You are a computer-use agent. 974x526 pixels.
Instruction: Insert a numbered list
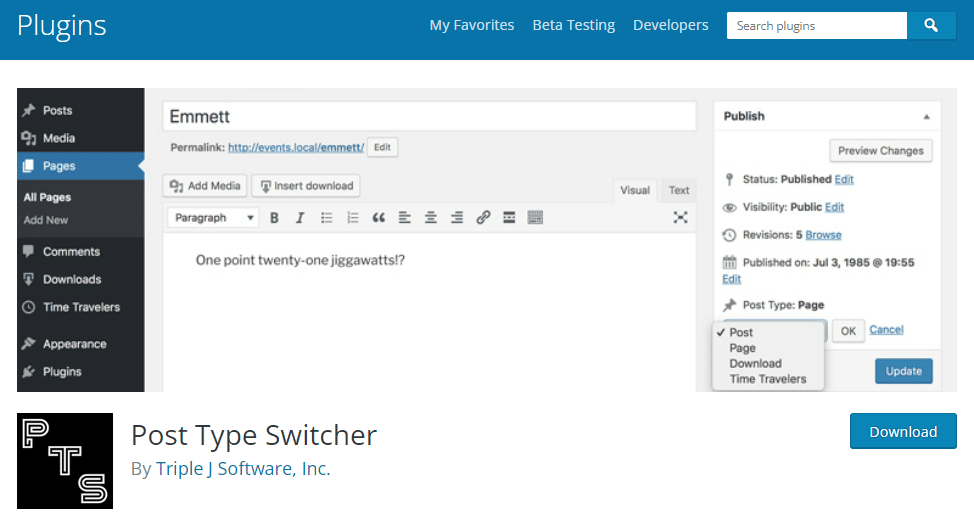click(353, 218)
